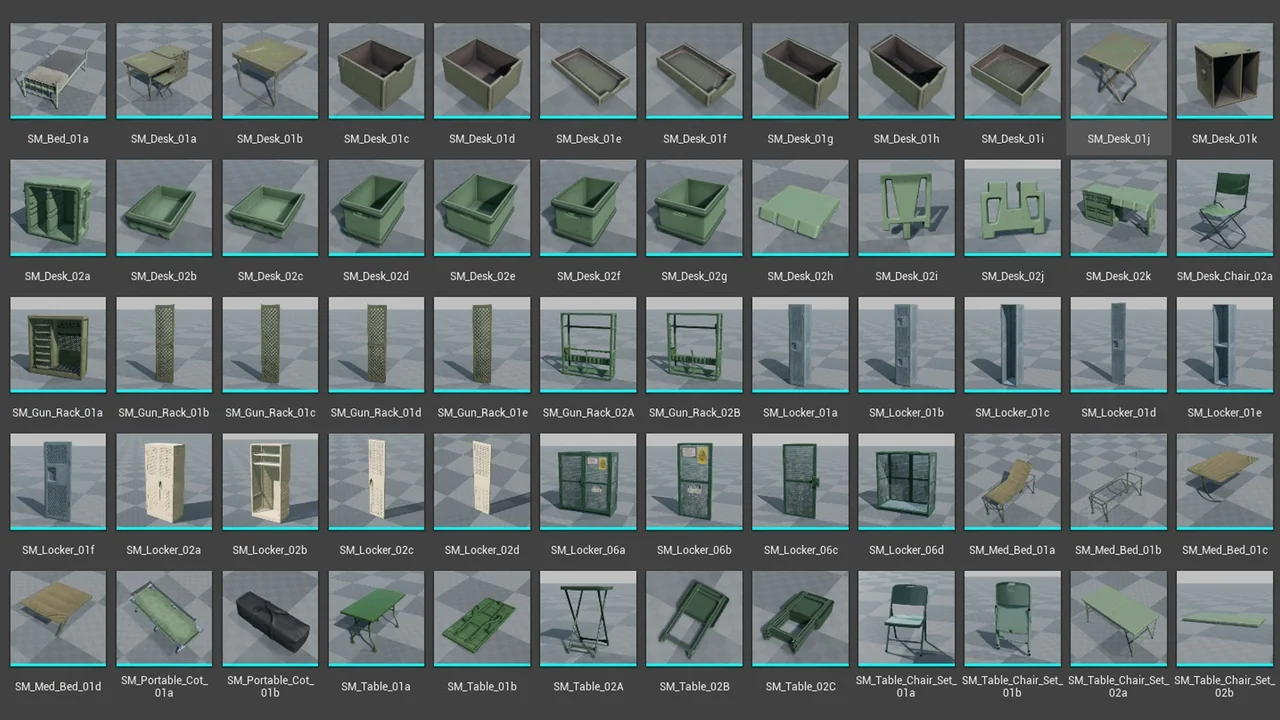Choose the SM_Desk_Chair_02a folding chair
This screenshot has height=720, width=1280.
point(1224,208)
